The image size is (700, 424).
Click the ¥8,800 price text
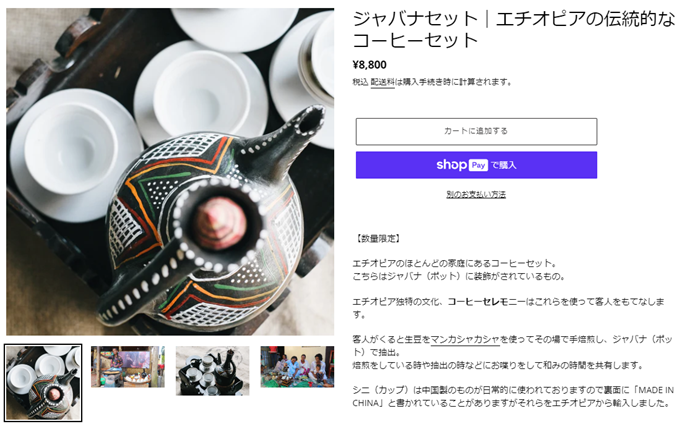(x=370, y=65)
